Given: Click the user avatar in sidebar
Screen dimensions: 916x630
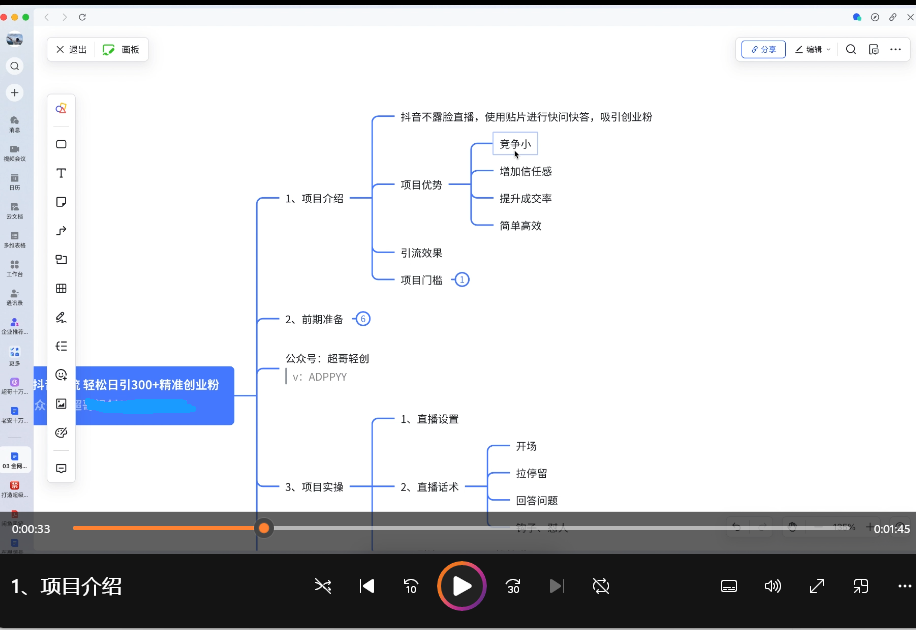Looking at the screenshot, I should point(15,39).
